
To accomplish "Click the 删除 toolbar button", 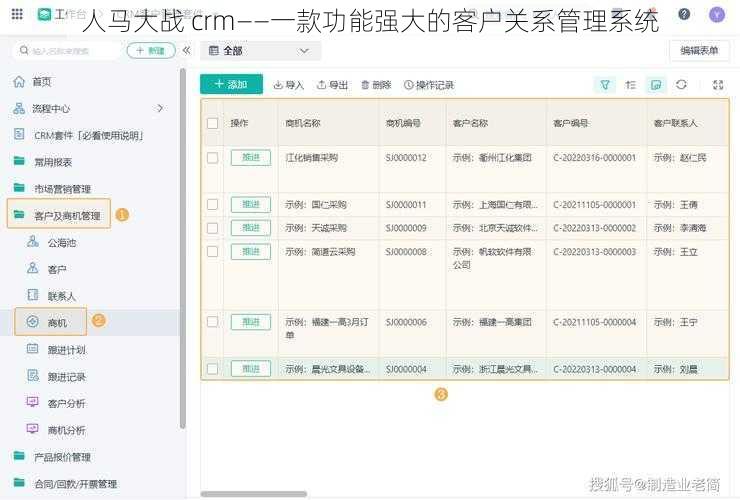I will pos(376,85).
